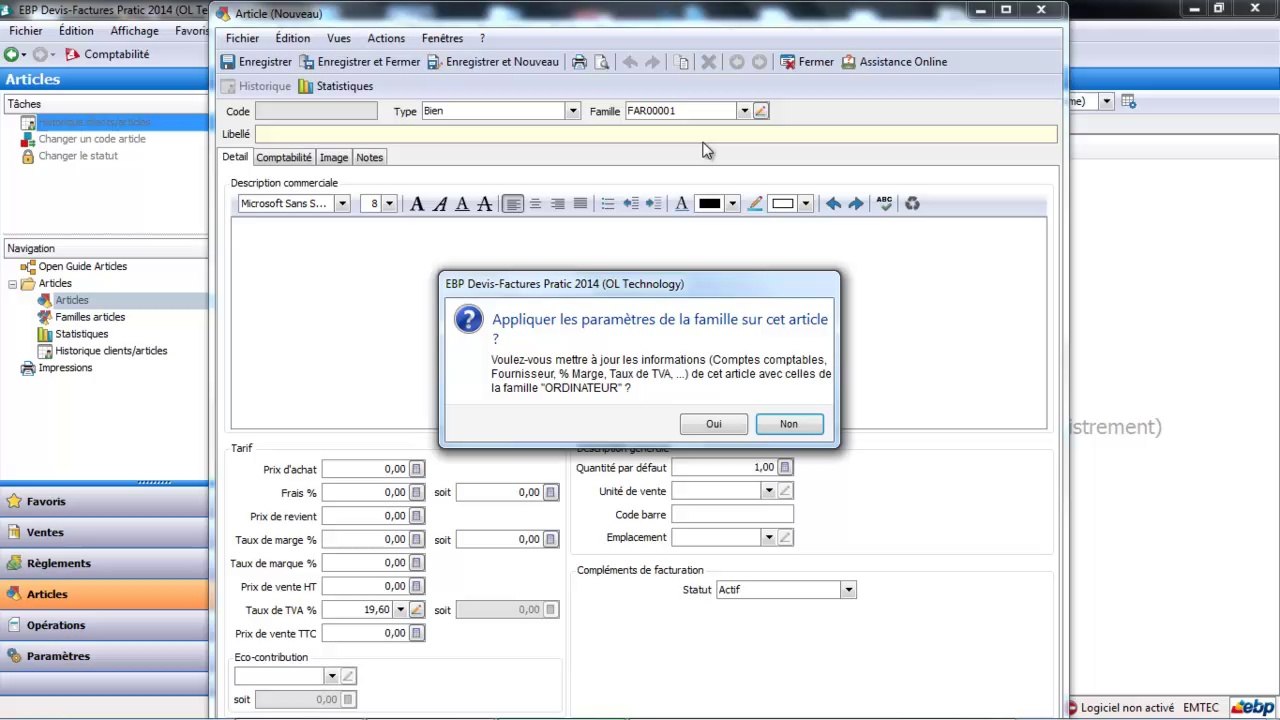
Task: Open the Type dropdown showing Bien
Action: tap(573, 111)
